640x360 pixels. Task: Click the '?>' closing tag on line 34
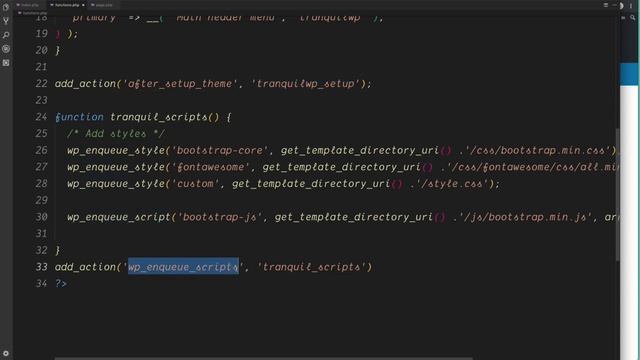click(61, 284)
